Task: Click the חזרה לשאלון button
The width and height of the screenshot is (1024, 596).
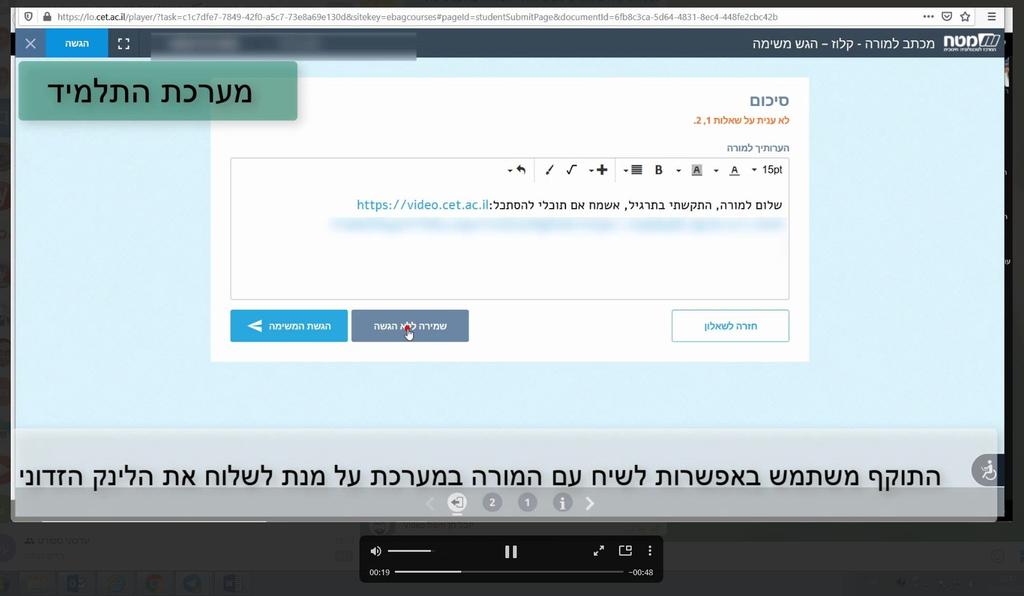Action: coord(730,326)
